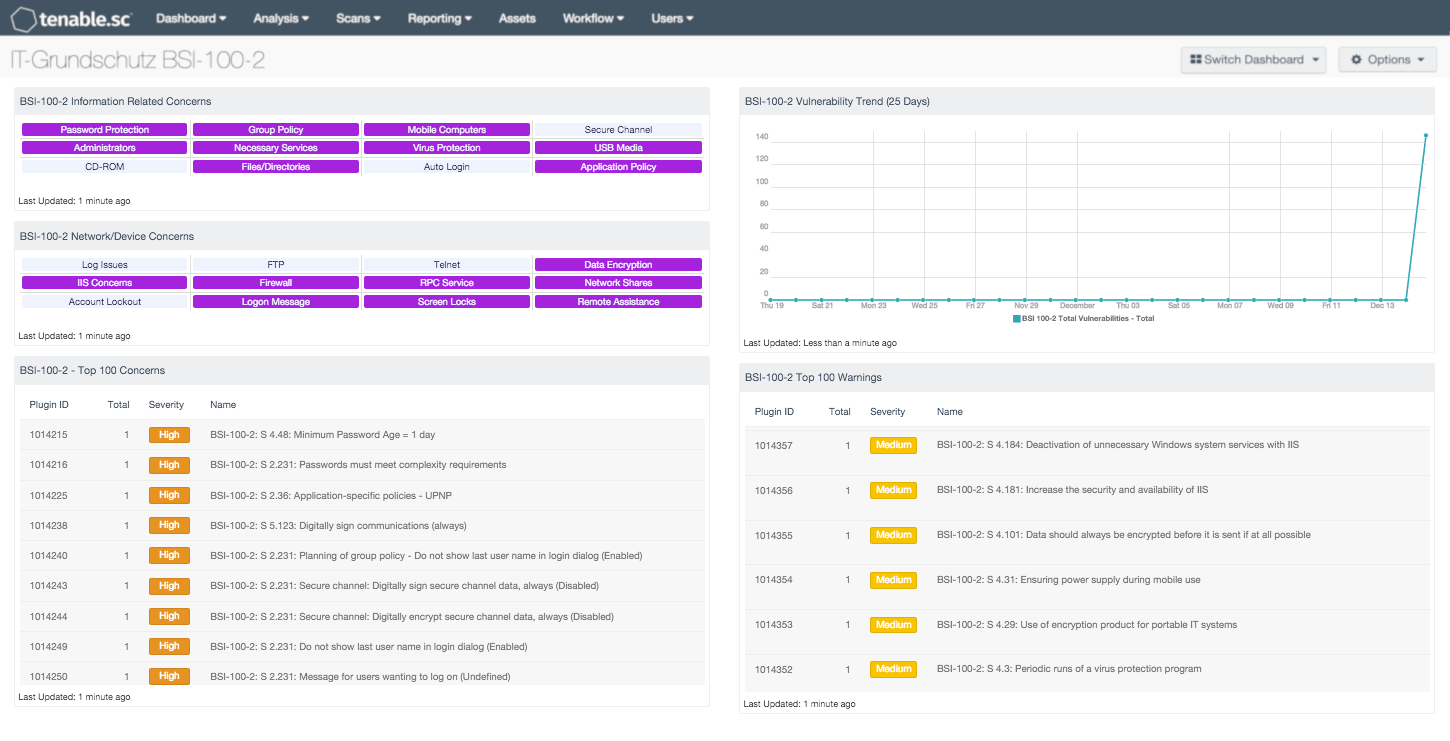Open the Dashboard menu

(191, 18)
